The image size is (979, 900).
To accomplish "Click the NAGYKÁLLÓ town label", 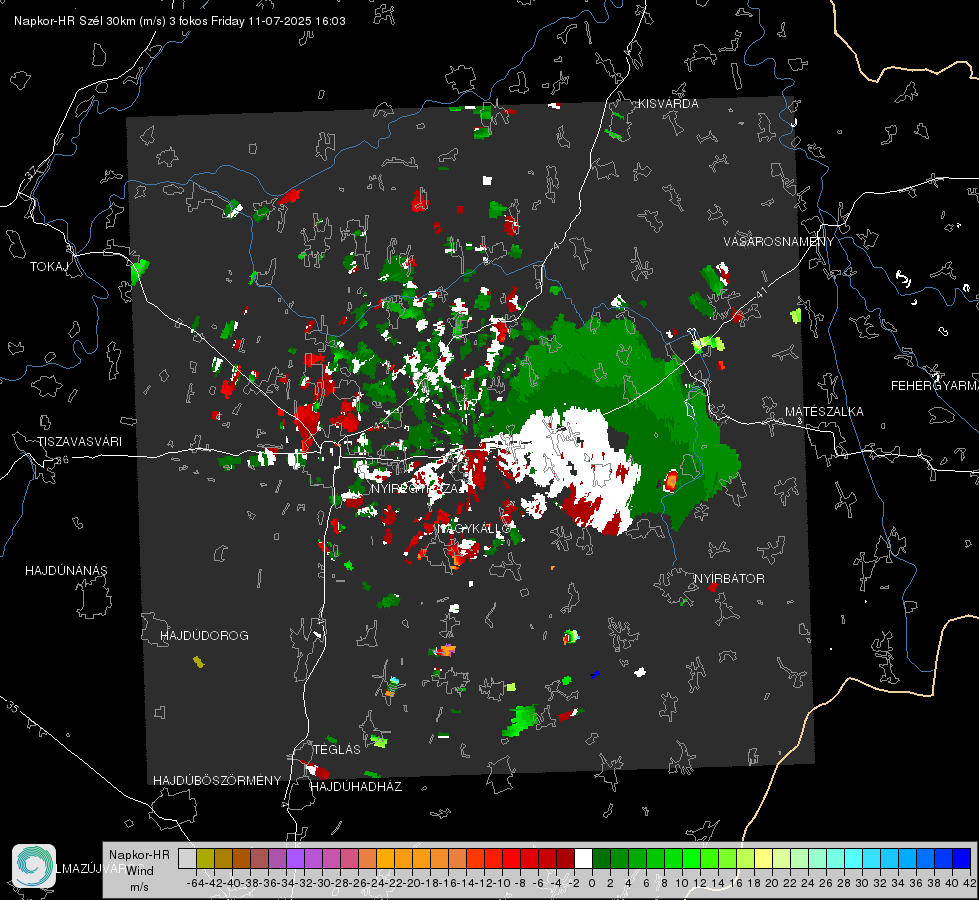I will point(473,529).
